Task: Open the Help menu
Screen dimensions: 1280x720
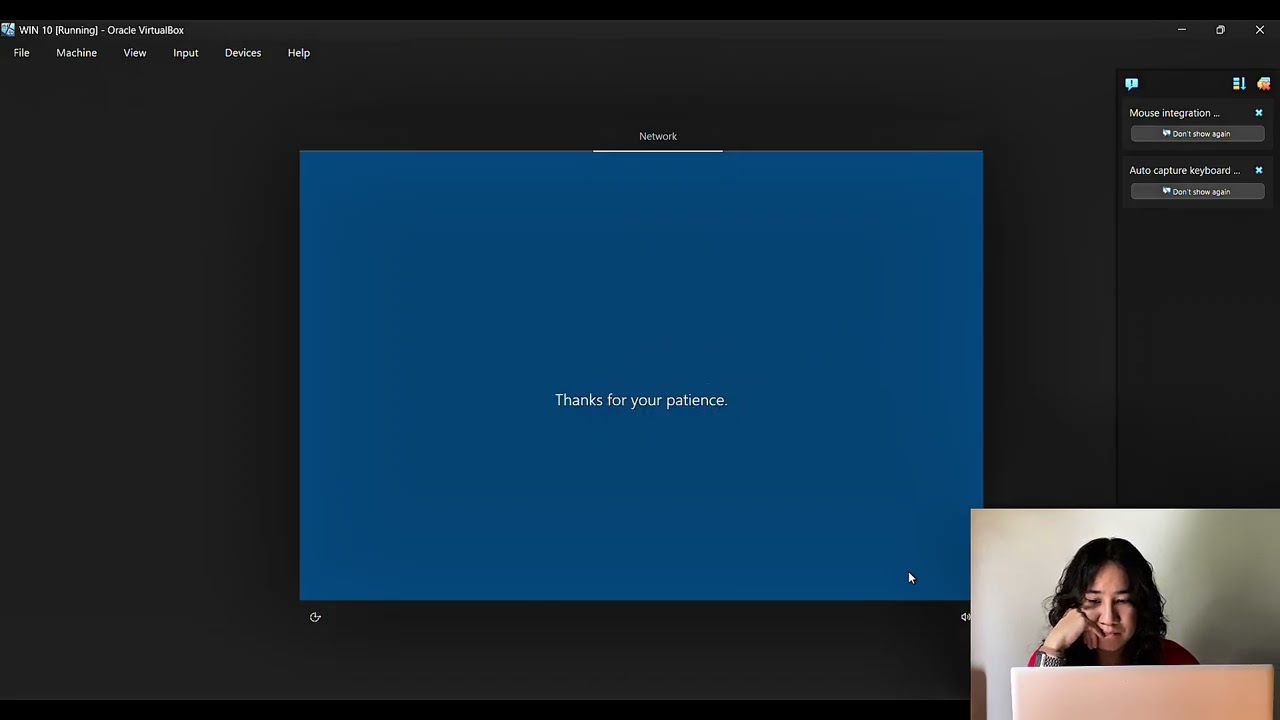Action: click(x=299, y=53)
